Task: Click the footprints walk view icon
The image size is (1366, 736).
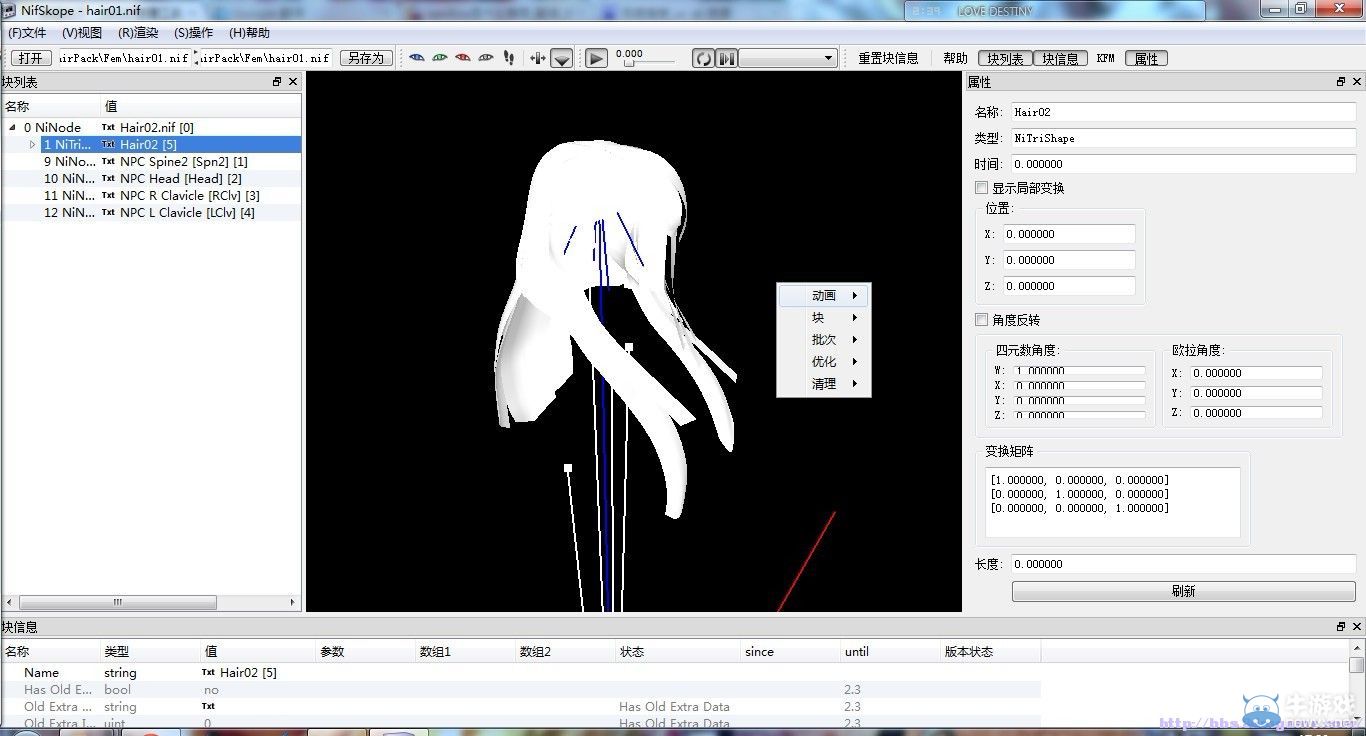Action: (509, 58)
